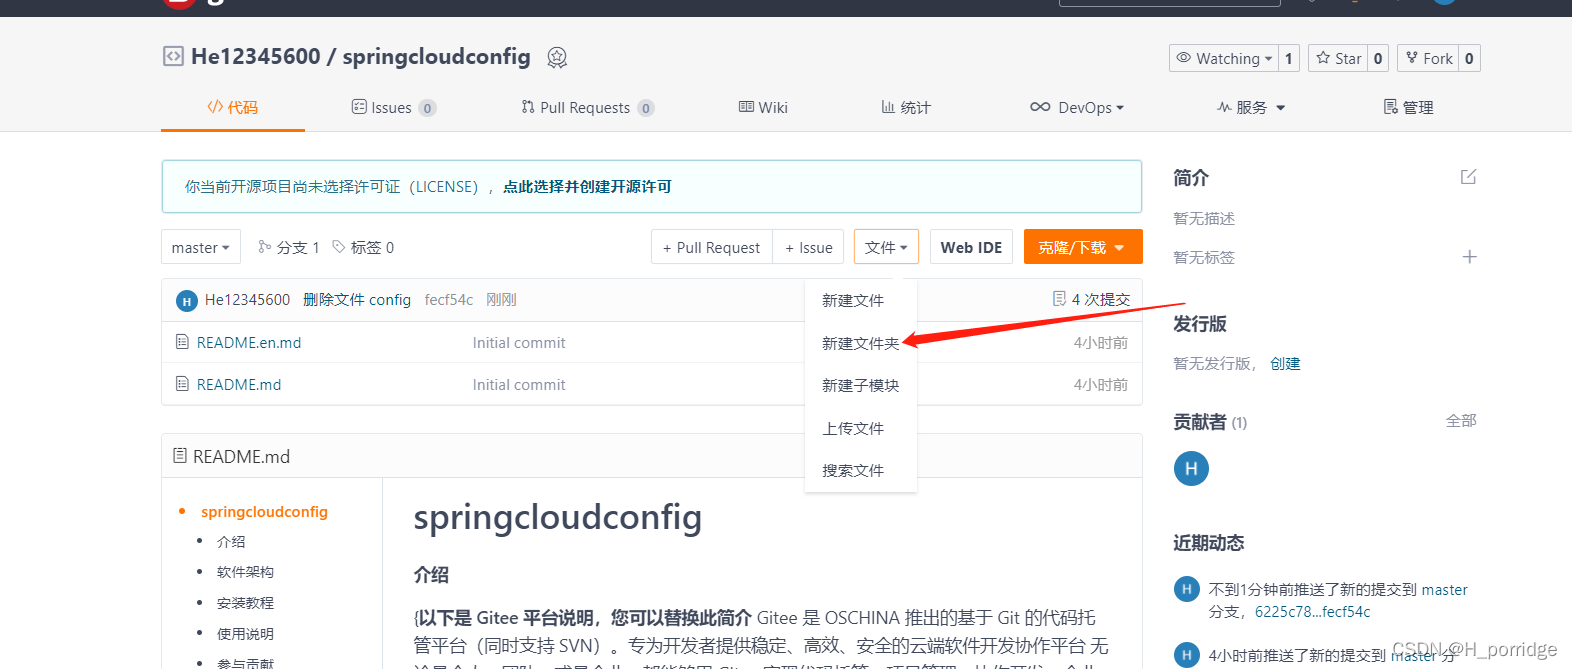Click the + Pull Request button

[x=712, y=247]
